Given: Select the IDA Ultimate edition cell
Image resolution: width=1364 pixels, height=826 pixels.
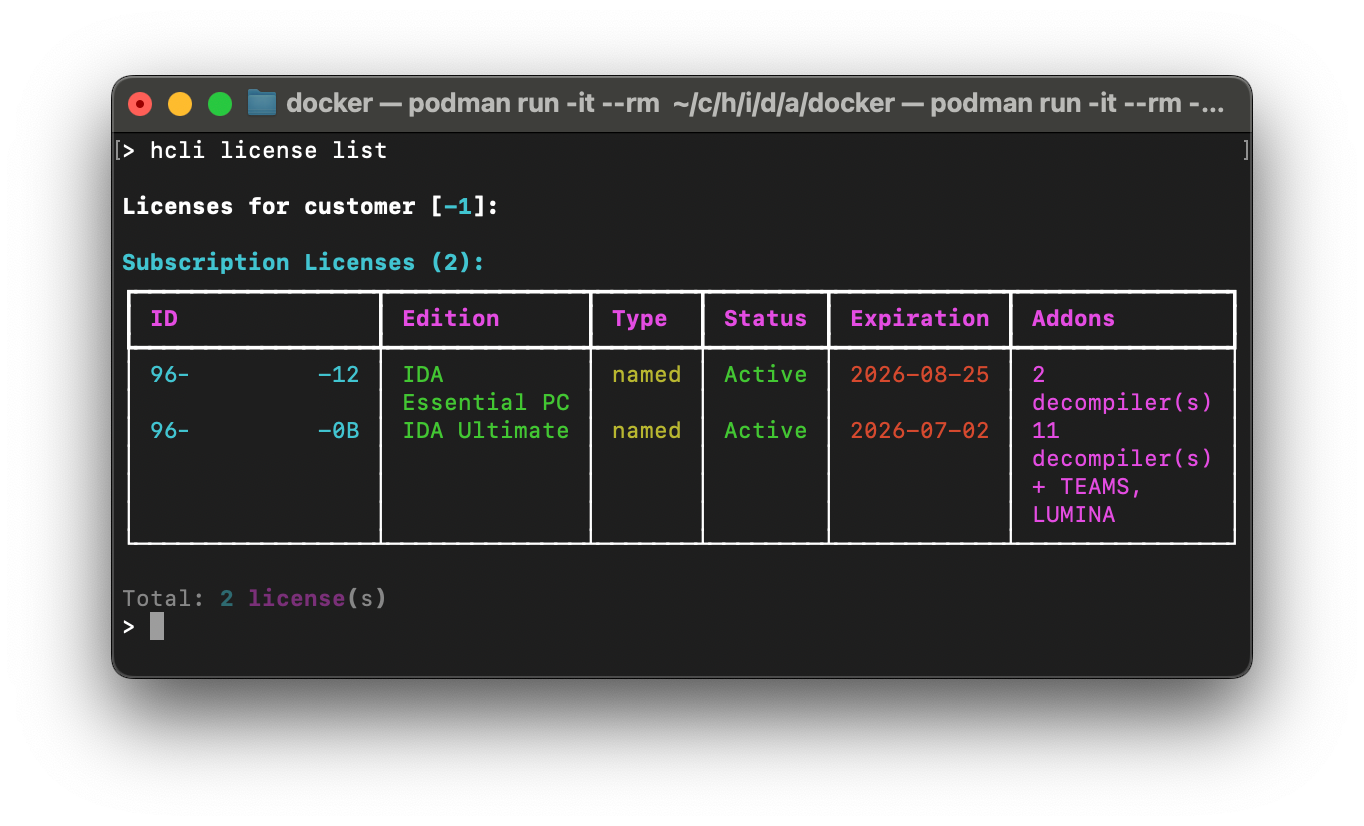Looking at the screenshot, I should (486, 430).
